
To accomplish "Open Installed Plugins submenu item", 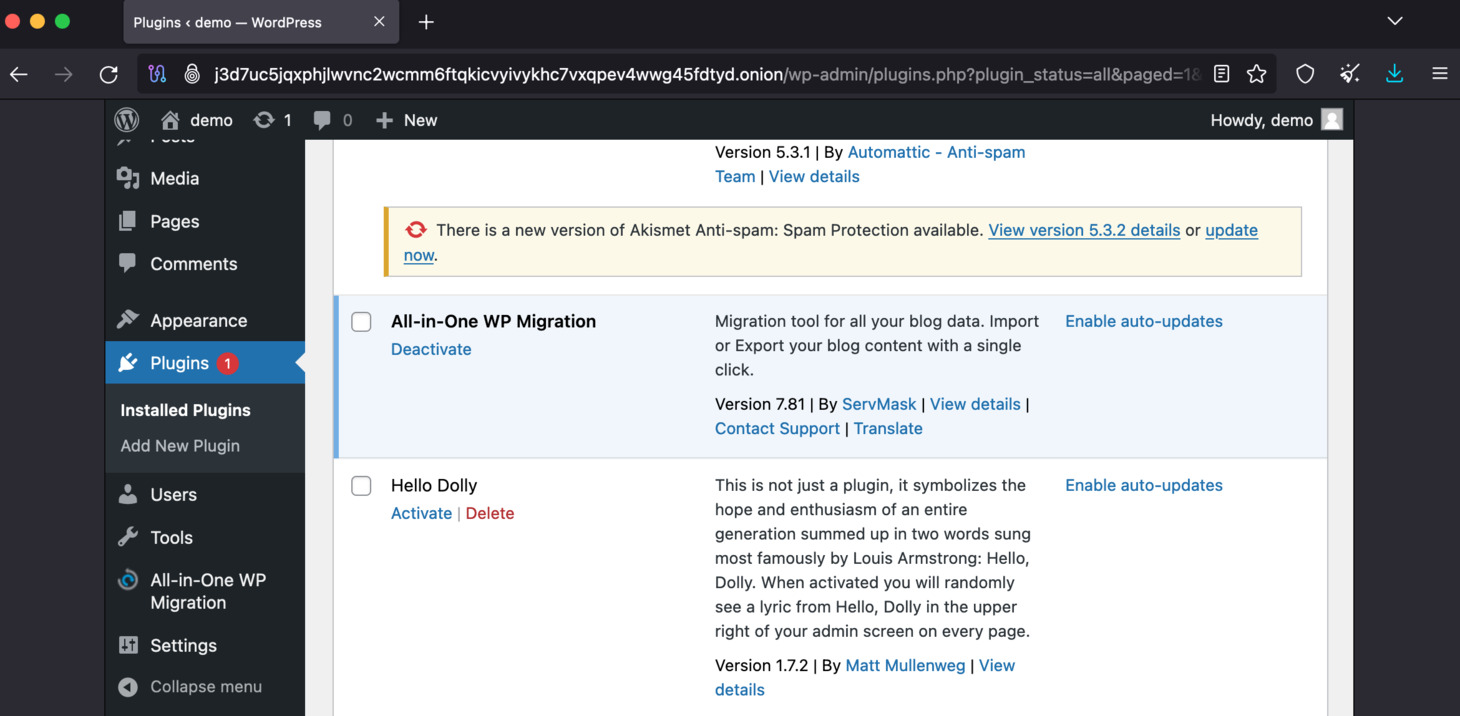I will pyautogui.click(x=185, y=410).
